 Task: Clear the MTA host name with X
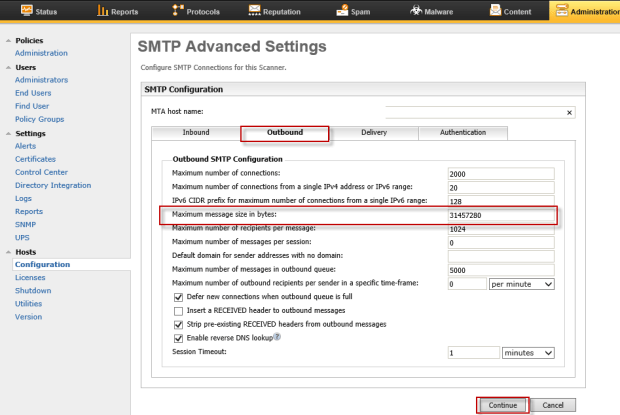[570, 113]
